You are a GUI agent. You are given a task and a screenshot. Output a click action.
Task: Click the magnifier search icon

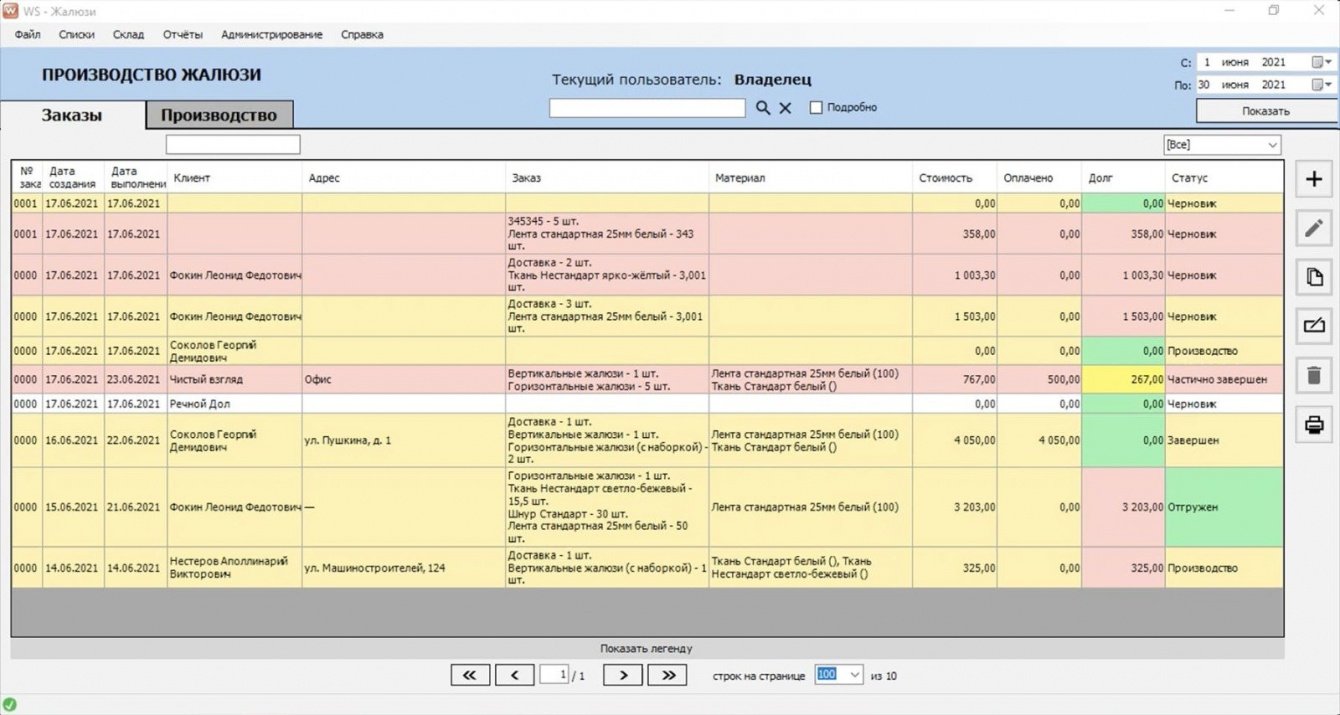pyautogui.click(x=763, y=108)
